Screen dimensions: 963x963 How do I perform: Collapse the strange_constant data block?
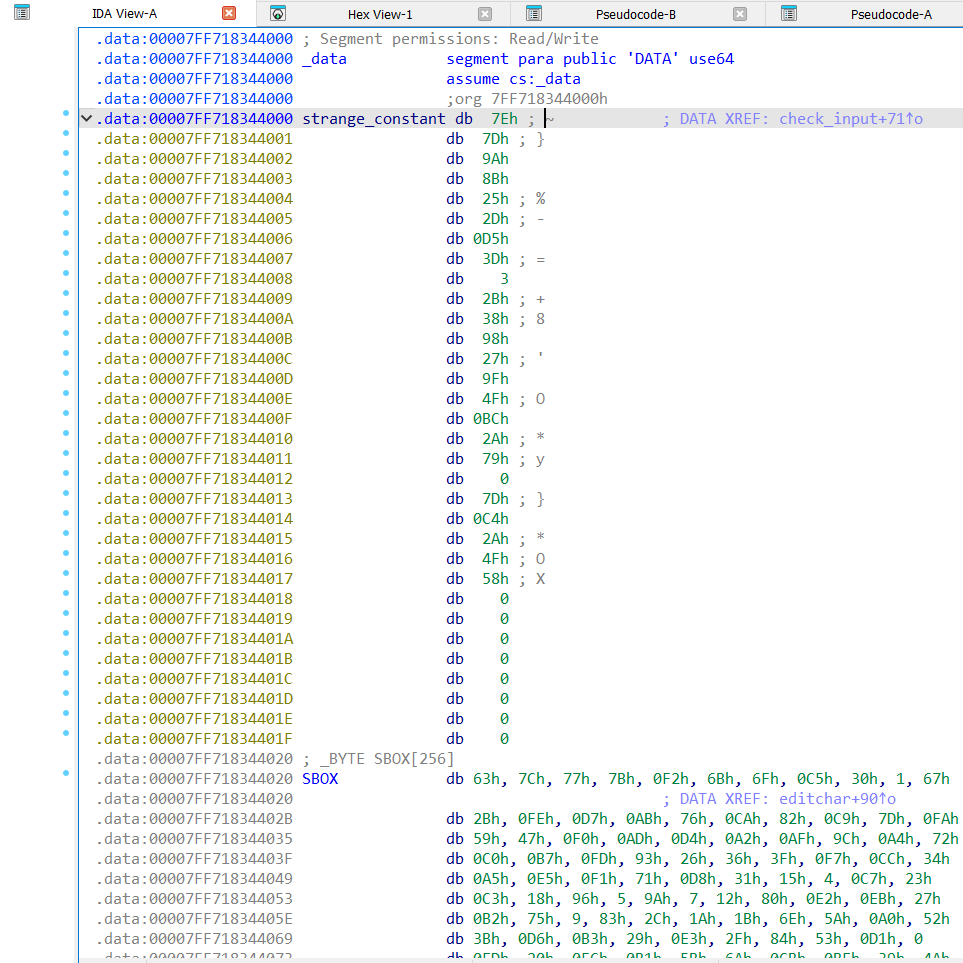(86, 119)
